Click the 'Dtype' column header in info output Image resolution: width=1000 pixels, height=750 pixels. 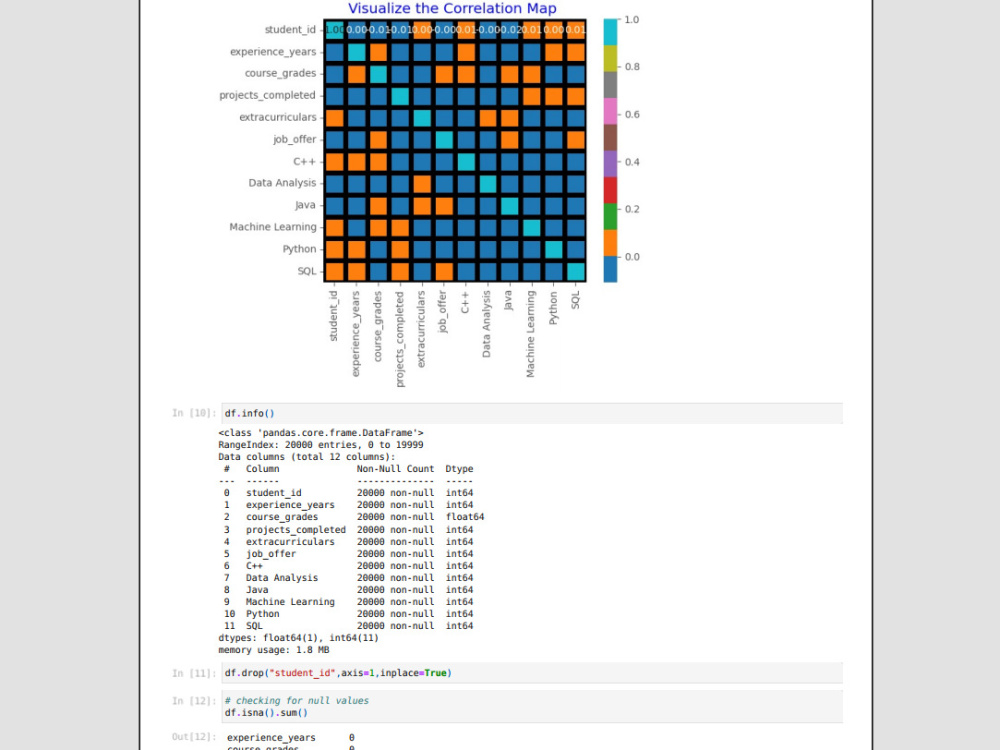pos(459,469)
